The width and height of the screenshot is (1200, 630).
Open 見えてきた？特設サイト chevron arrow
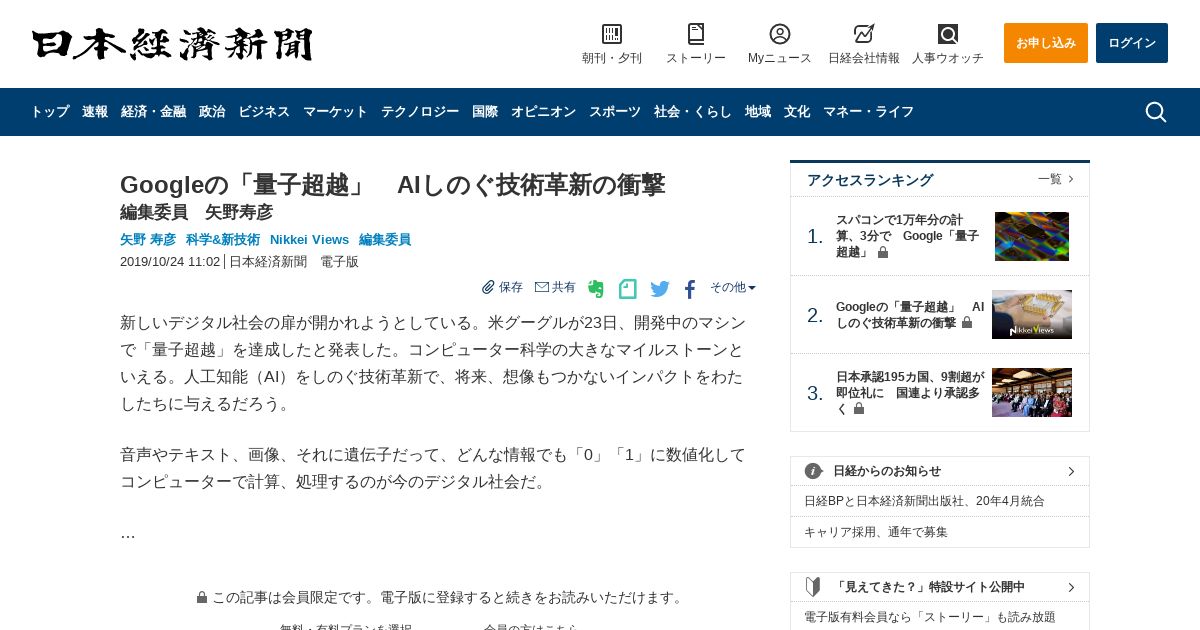pyautogui.click(x=1071, y=587)
